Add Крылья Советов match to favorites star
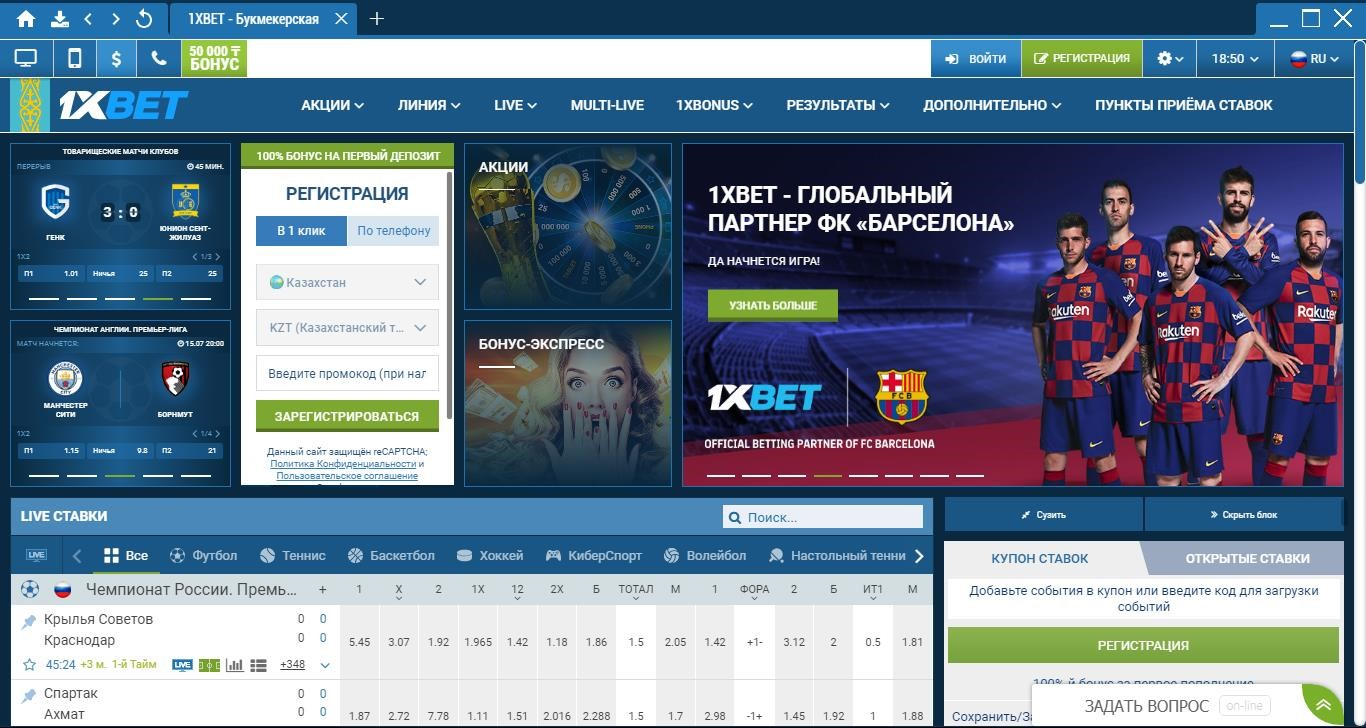The height and width of the screenshot is (728, 1366). pos(29,665)
